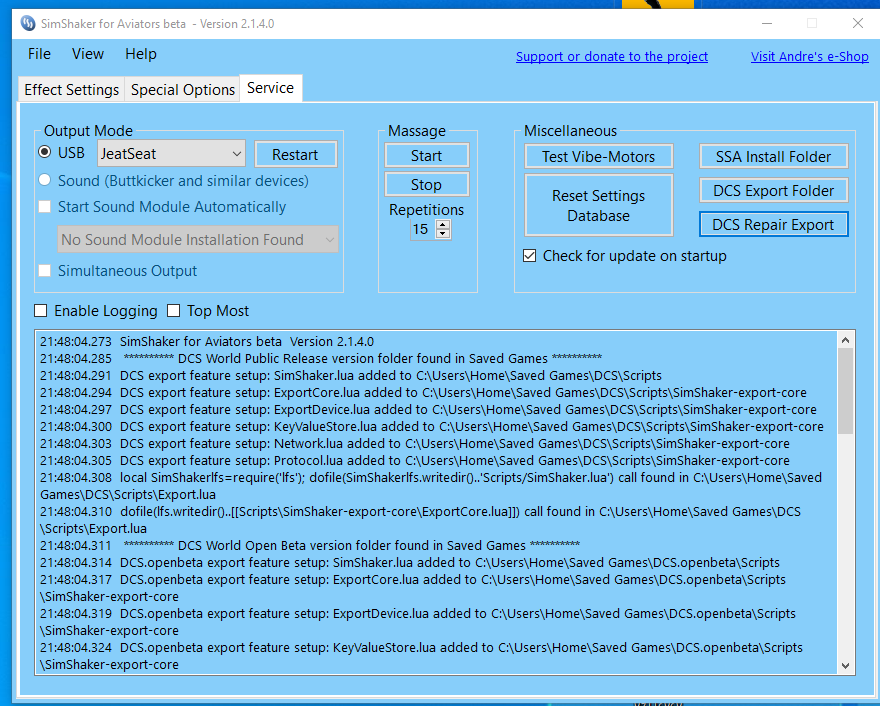Click log entry timestamped 21:48:04.294 about ExportCore.lua
This screenshot has width=880, height=706.
point(423,393)
